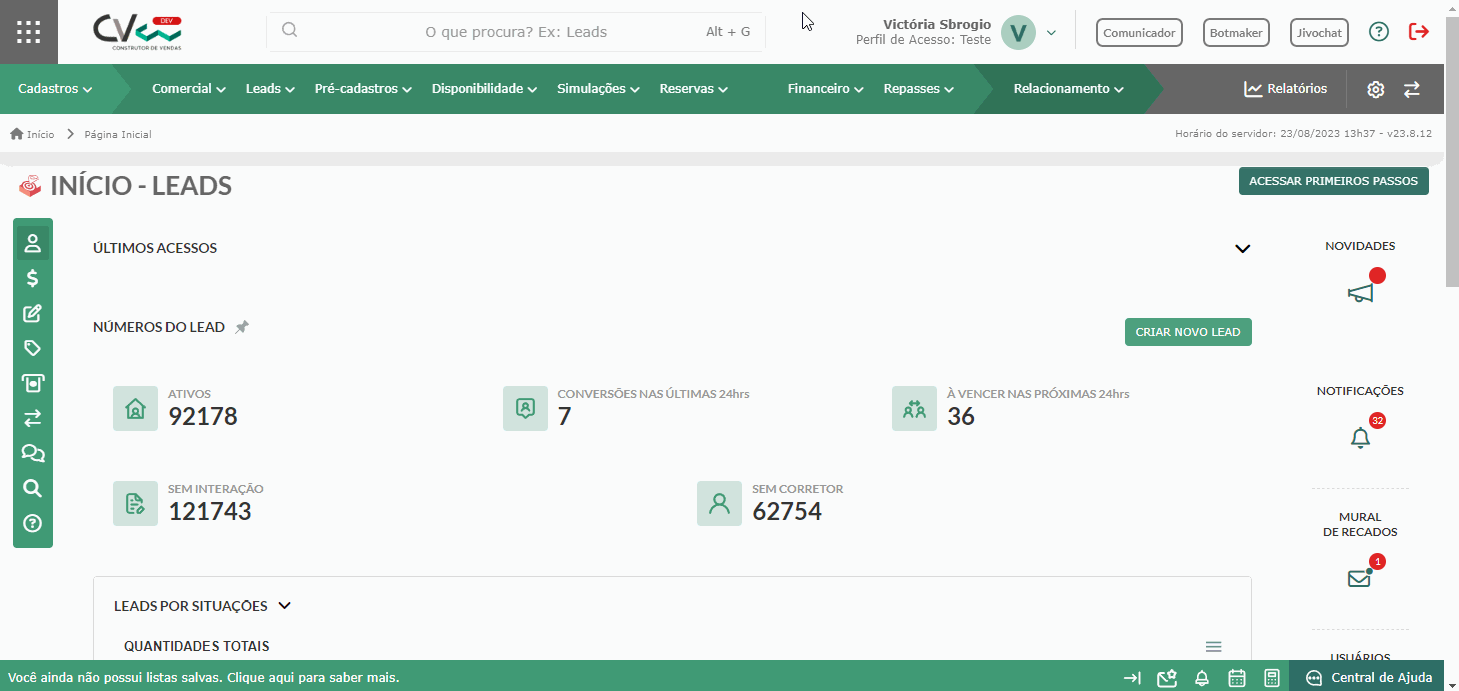Image resolution: width=1459 pixels, height=691 pixels.
Task: Click the search magnifier icon in search bar
Action: click(x=289, y=30)
